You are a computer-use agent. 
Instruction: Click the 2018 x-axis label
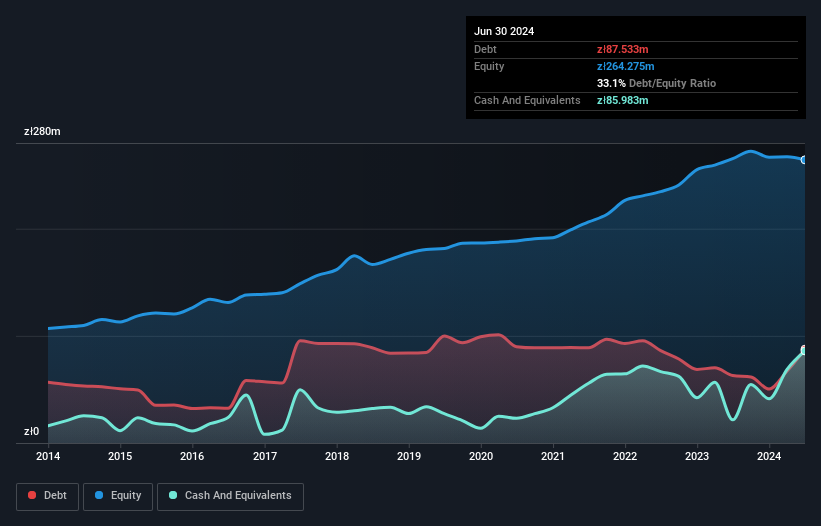tap(337, 456)
